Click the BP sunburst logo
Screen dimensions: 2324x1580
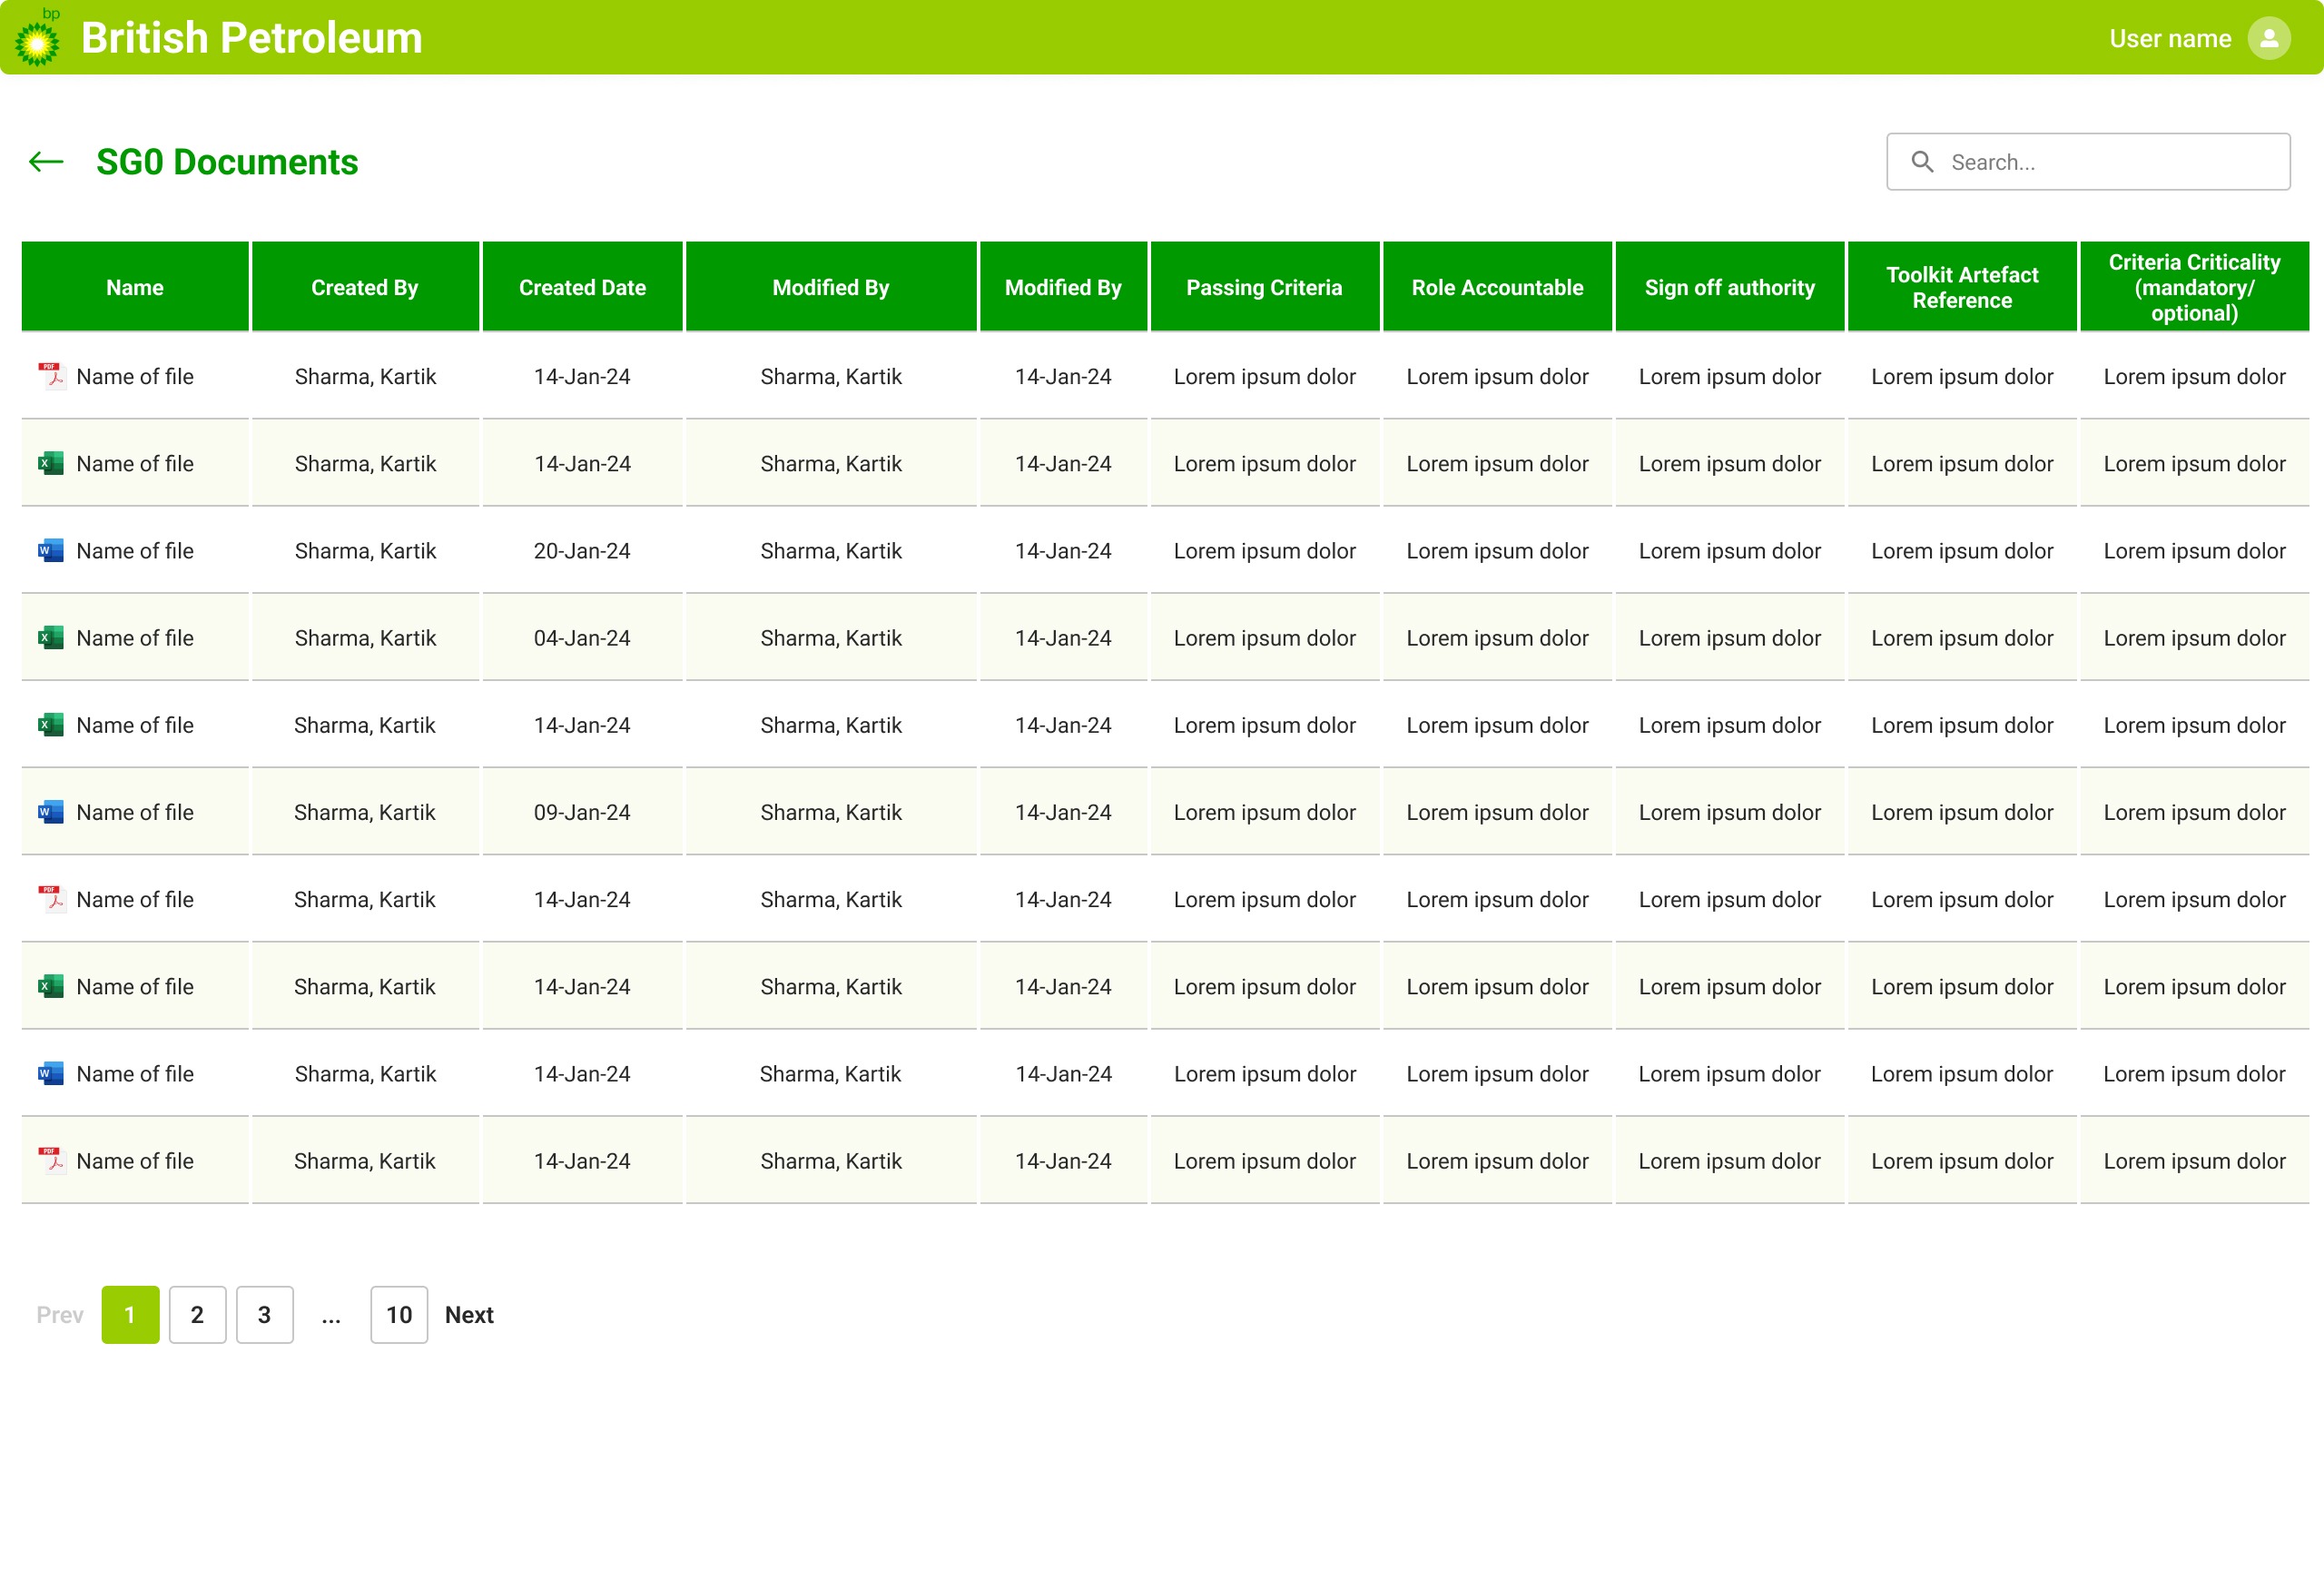tap(37, 42)
